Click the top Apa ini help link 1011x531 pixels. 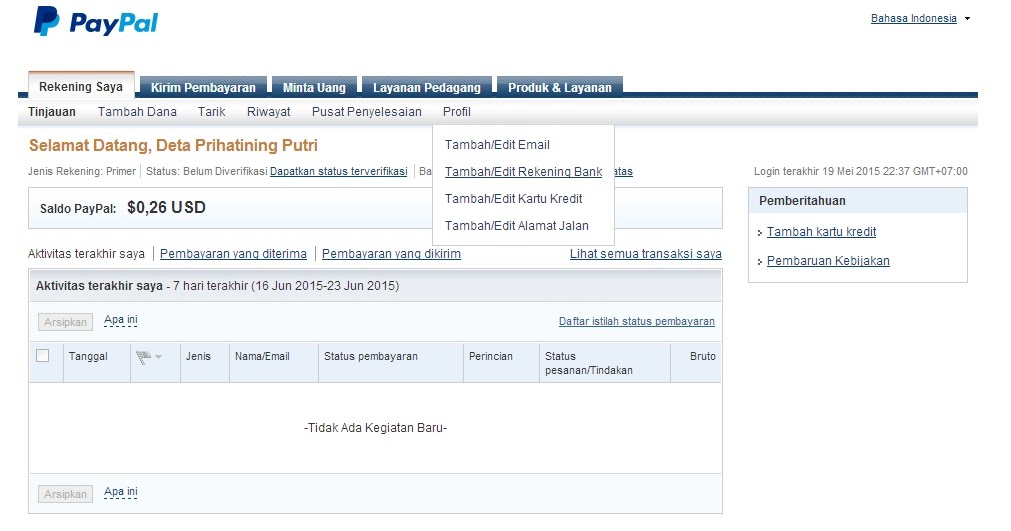(x=121, y=320)
